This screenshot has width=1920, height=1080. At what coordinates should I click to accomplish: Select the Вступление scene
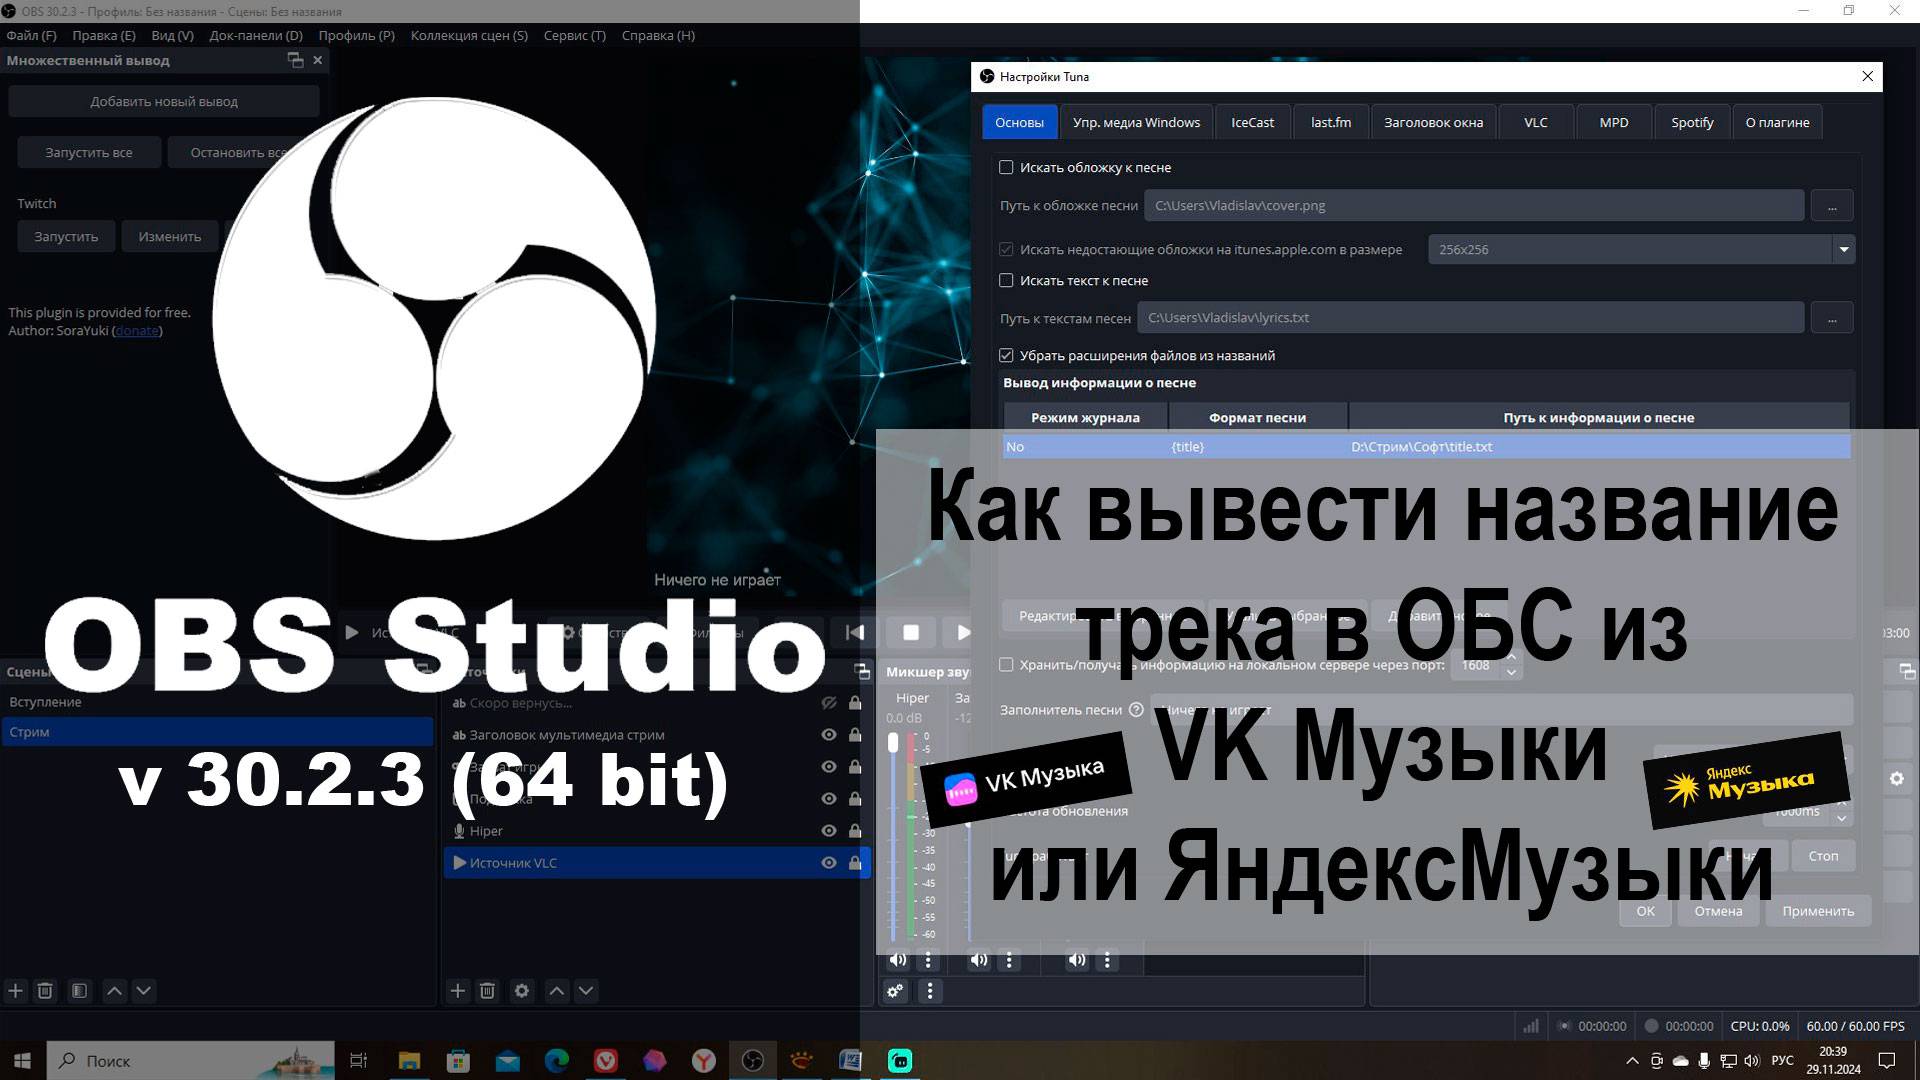coord(217,702)
